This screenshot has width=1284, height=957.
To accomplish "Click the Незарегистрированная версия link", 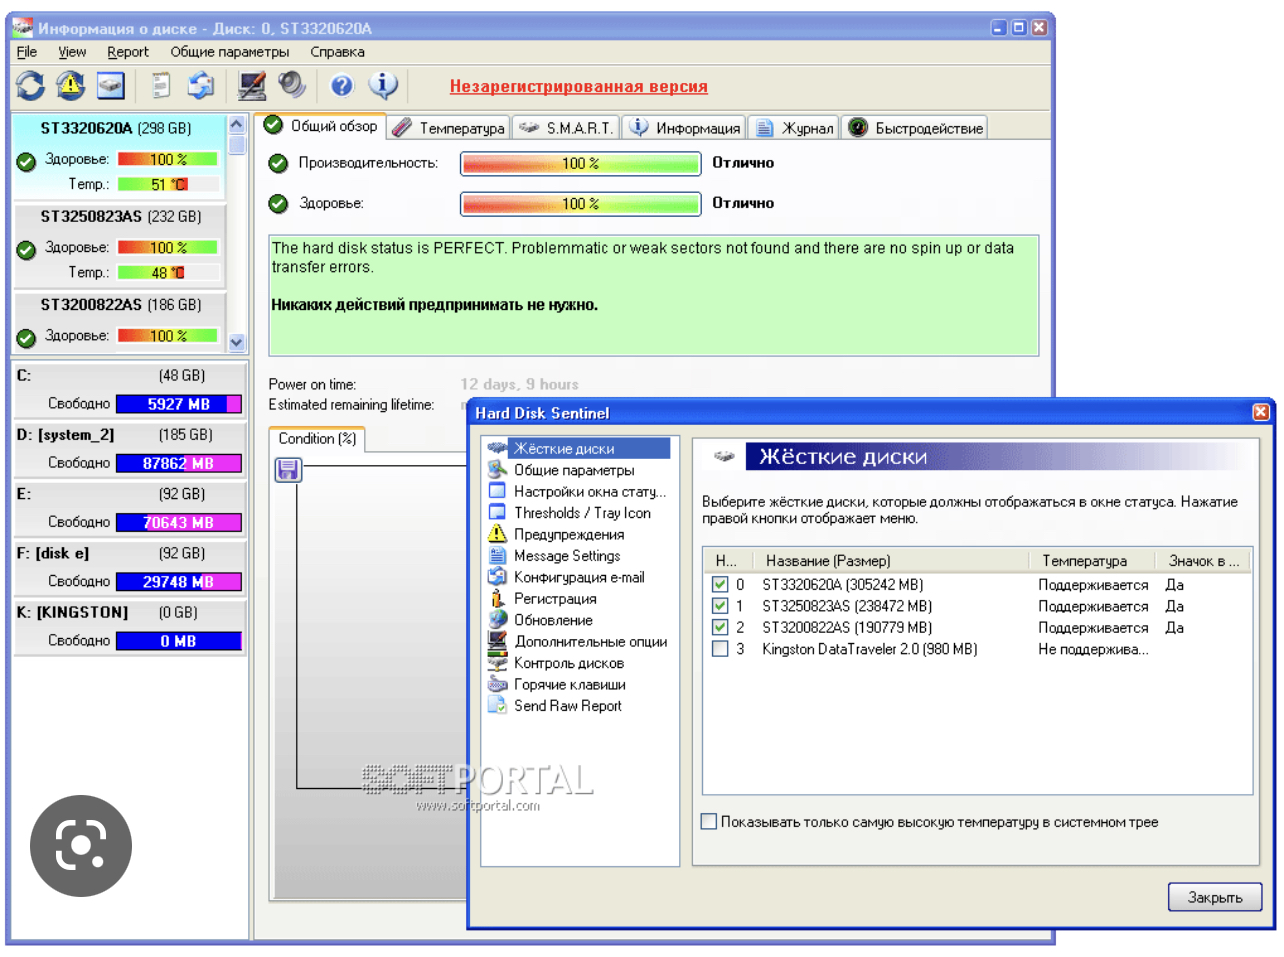I will (x=579, y=86).
